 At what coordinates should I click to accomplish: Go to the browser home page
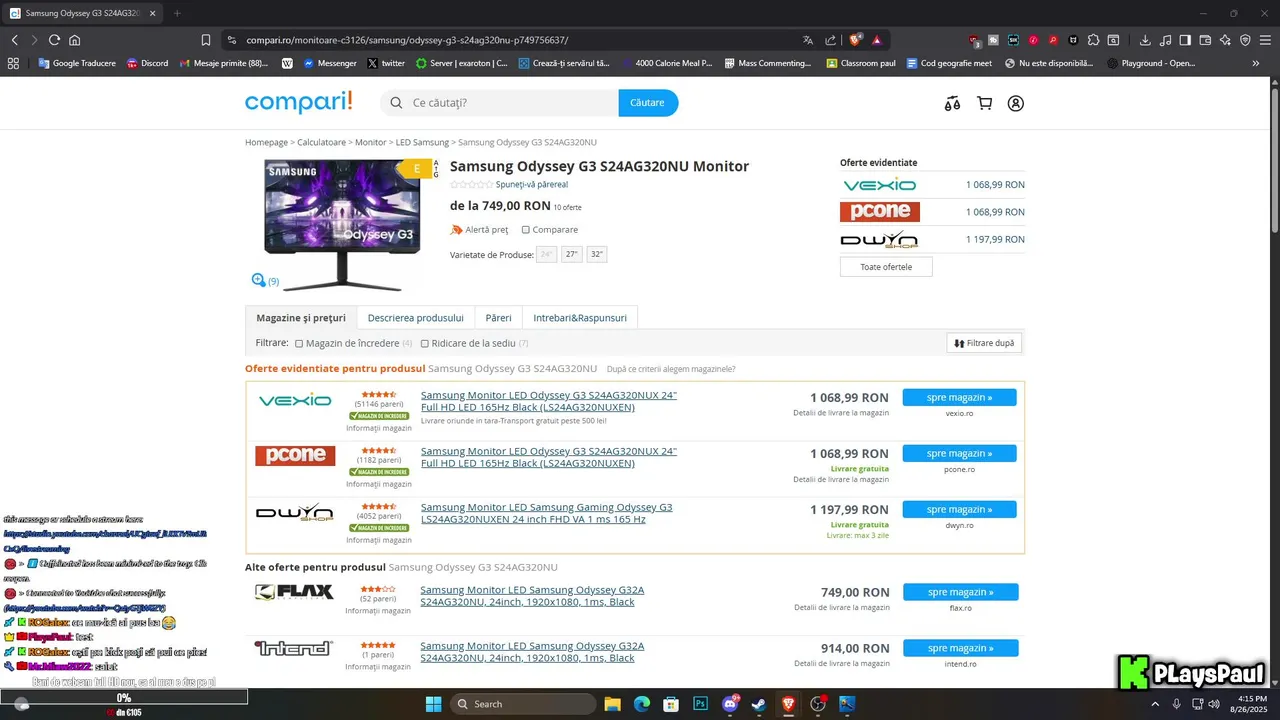coord(74,40)
